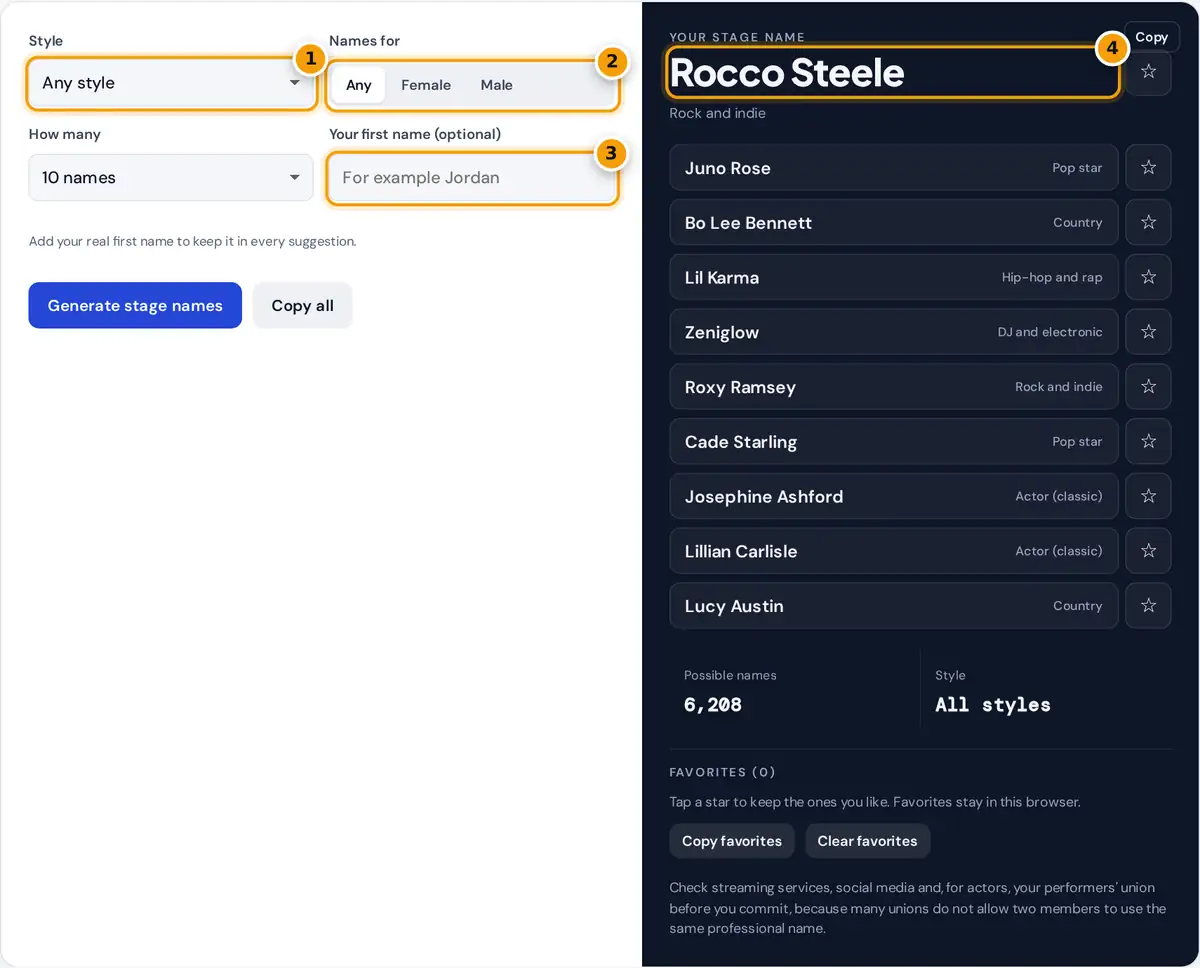1200x968 pixels.
Task: Mark Josephine Ashford as favorite star
Action: (1148, 496)
